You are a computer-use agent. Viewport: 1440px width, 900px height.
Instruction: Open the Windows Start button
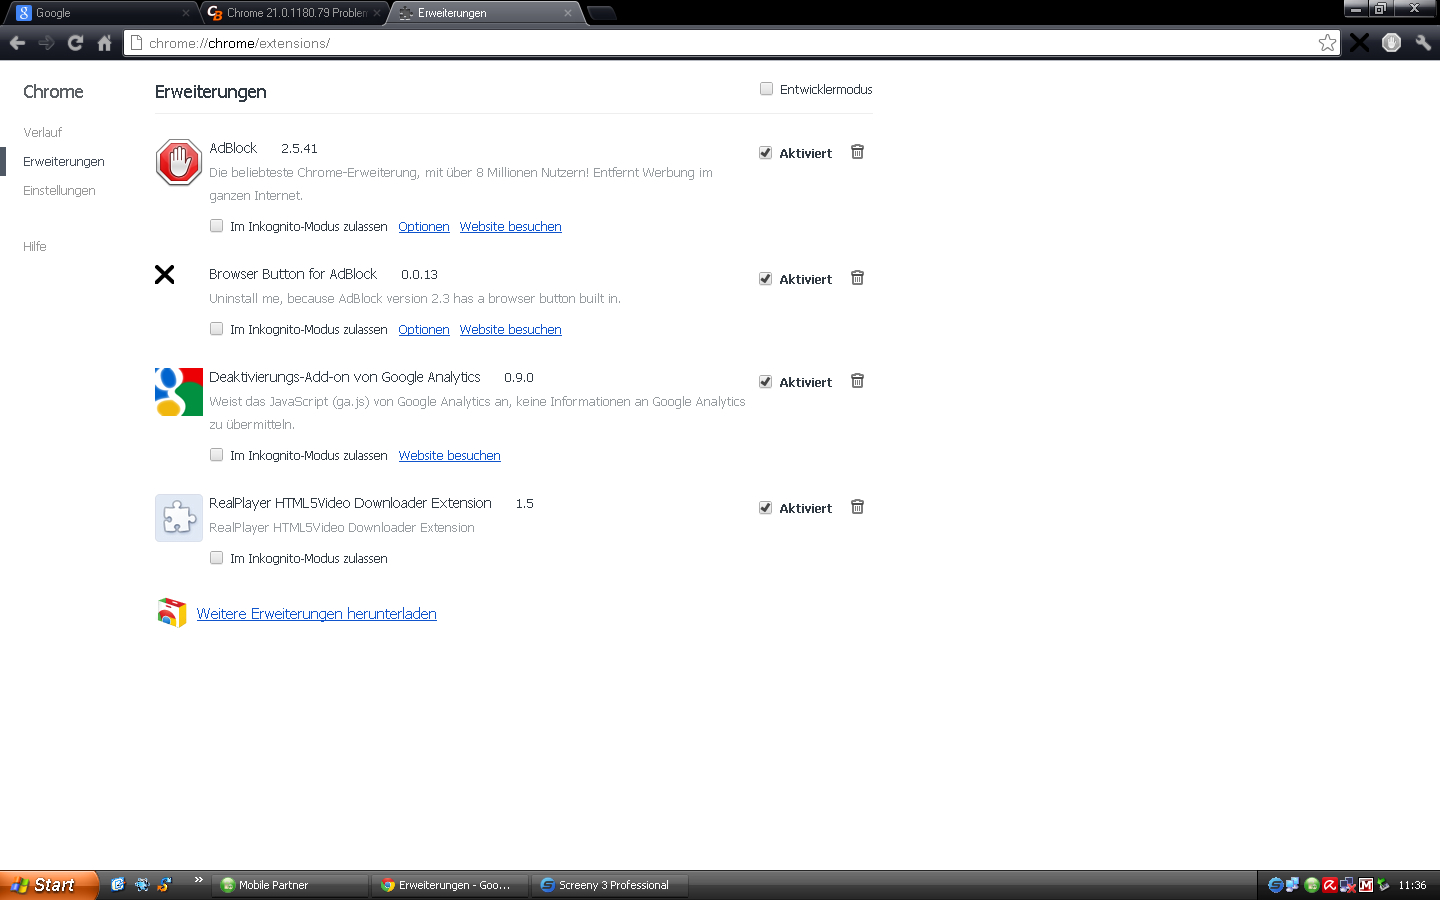[x=48, y=885]
